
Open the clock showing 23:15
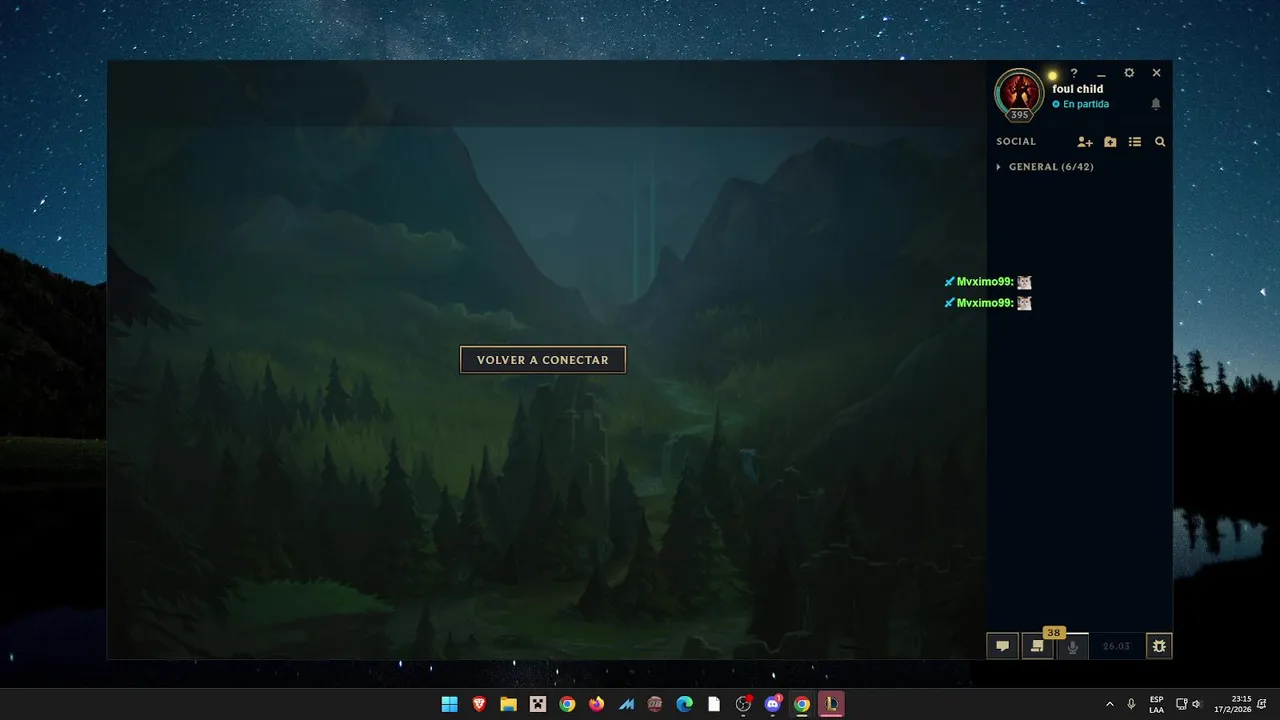tap(1233, 704)
